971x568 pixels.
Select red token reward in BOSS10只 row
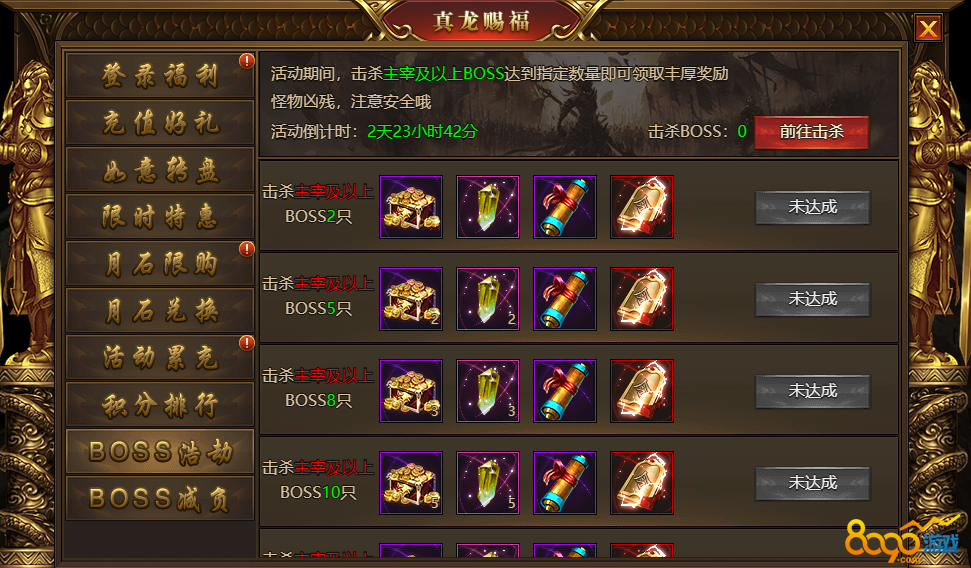click(642, 483)
